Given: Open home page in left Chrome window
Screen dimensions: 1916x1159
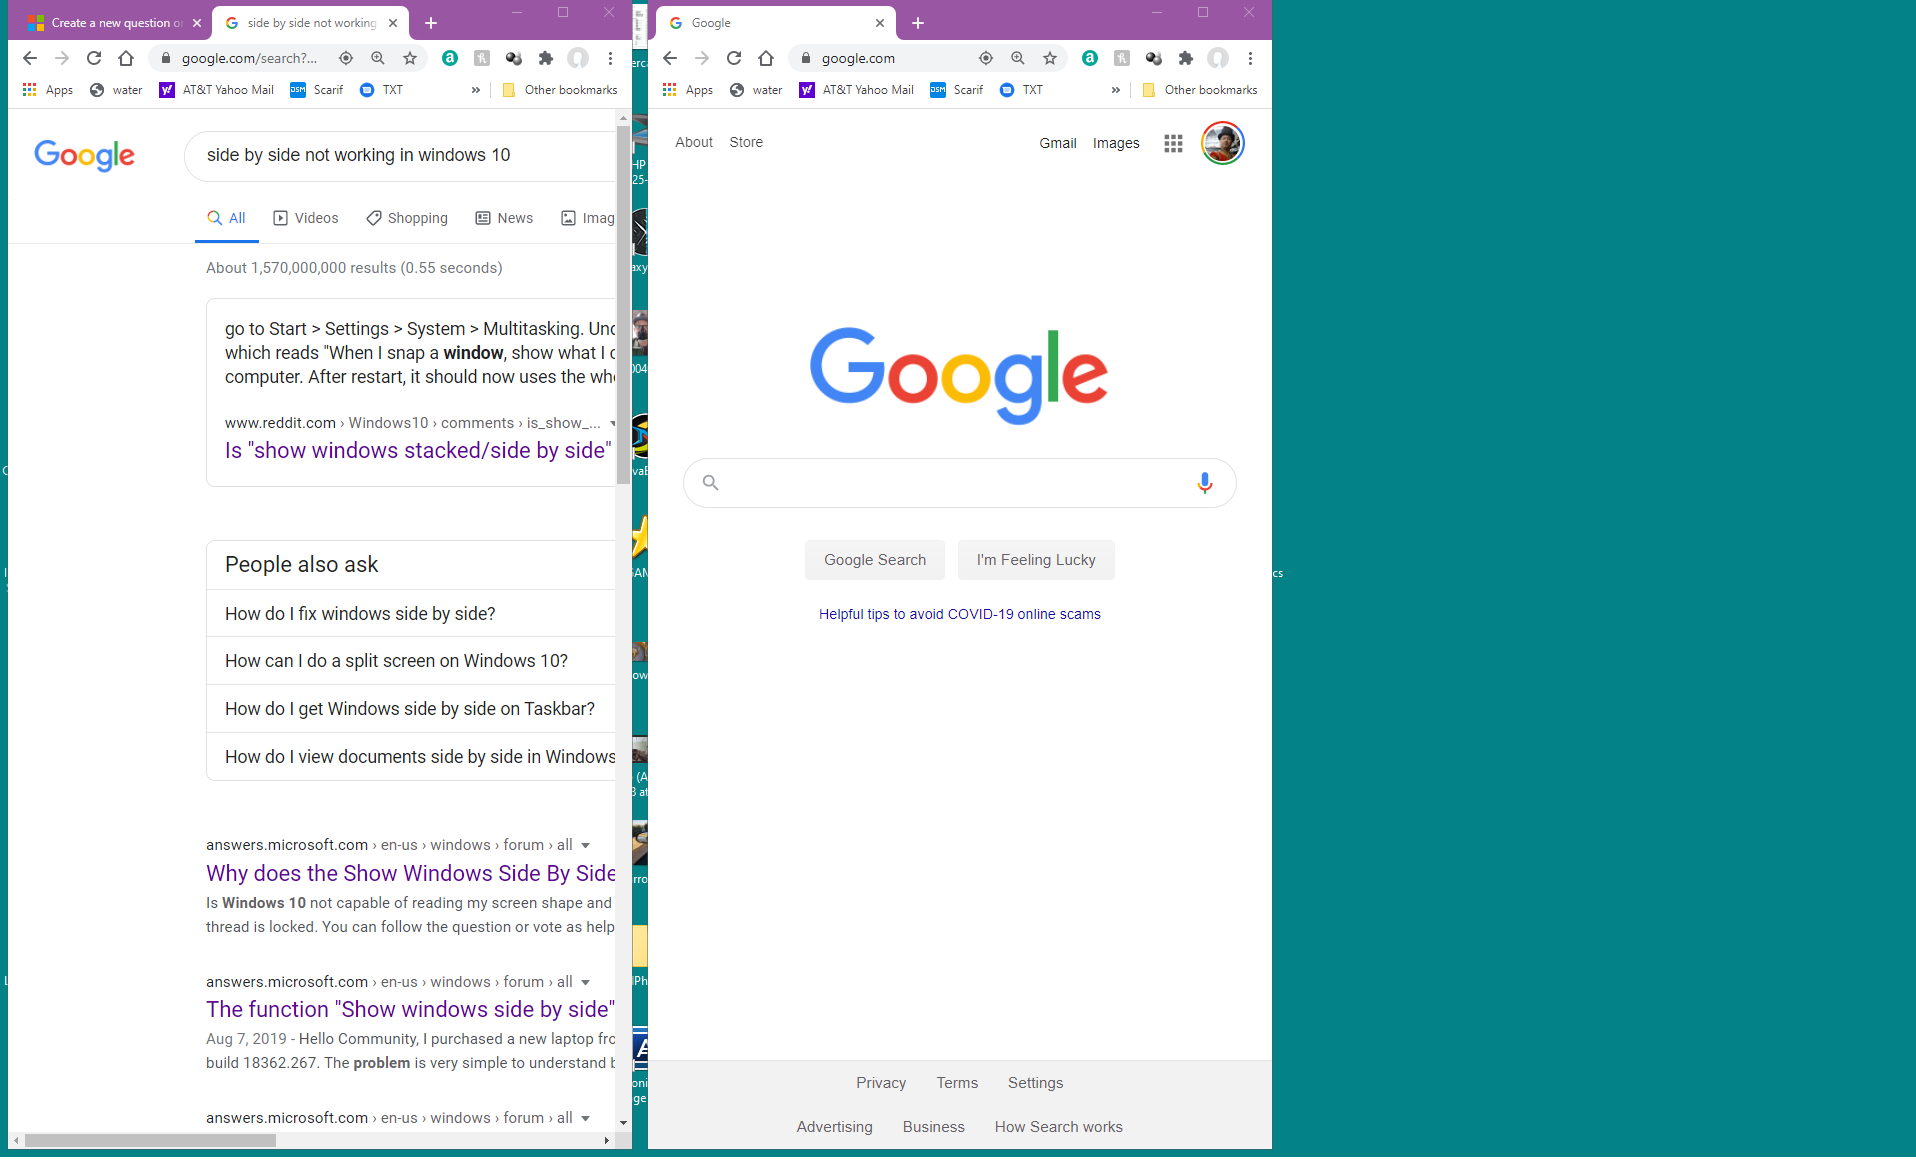Looking at the screenshot, I should (126, 58).
